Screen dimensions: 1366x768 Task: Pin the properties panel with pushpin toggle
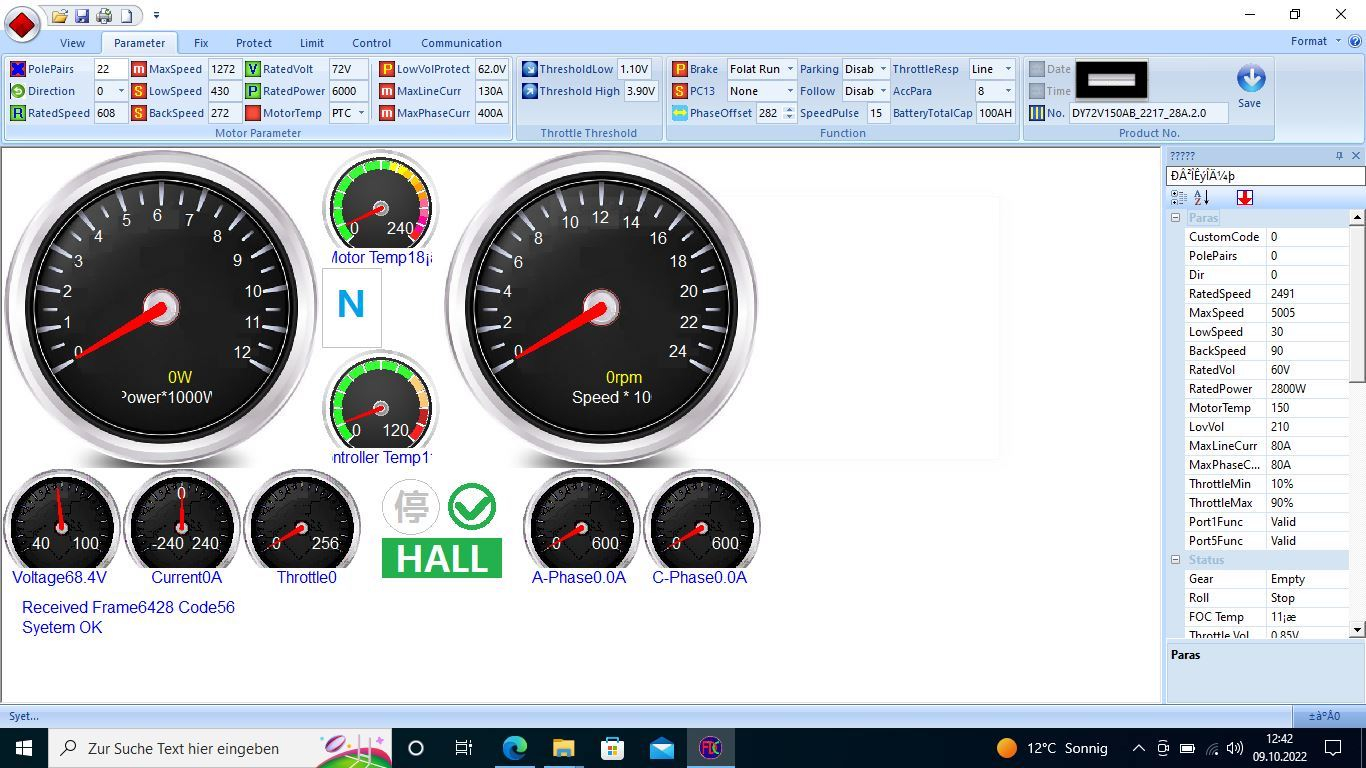(1339, 156)
